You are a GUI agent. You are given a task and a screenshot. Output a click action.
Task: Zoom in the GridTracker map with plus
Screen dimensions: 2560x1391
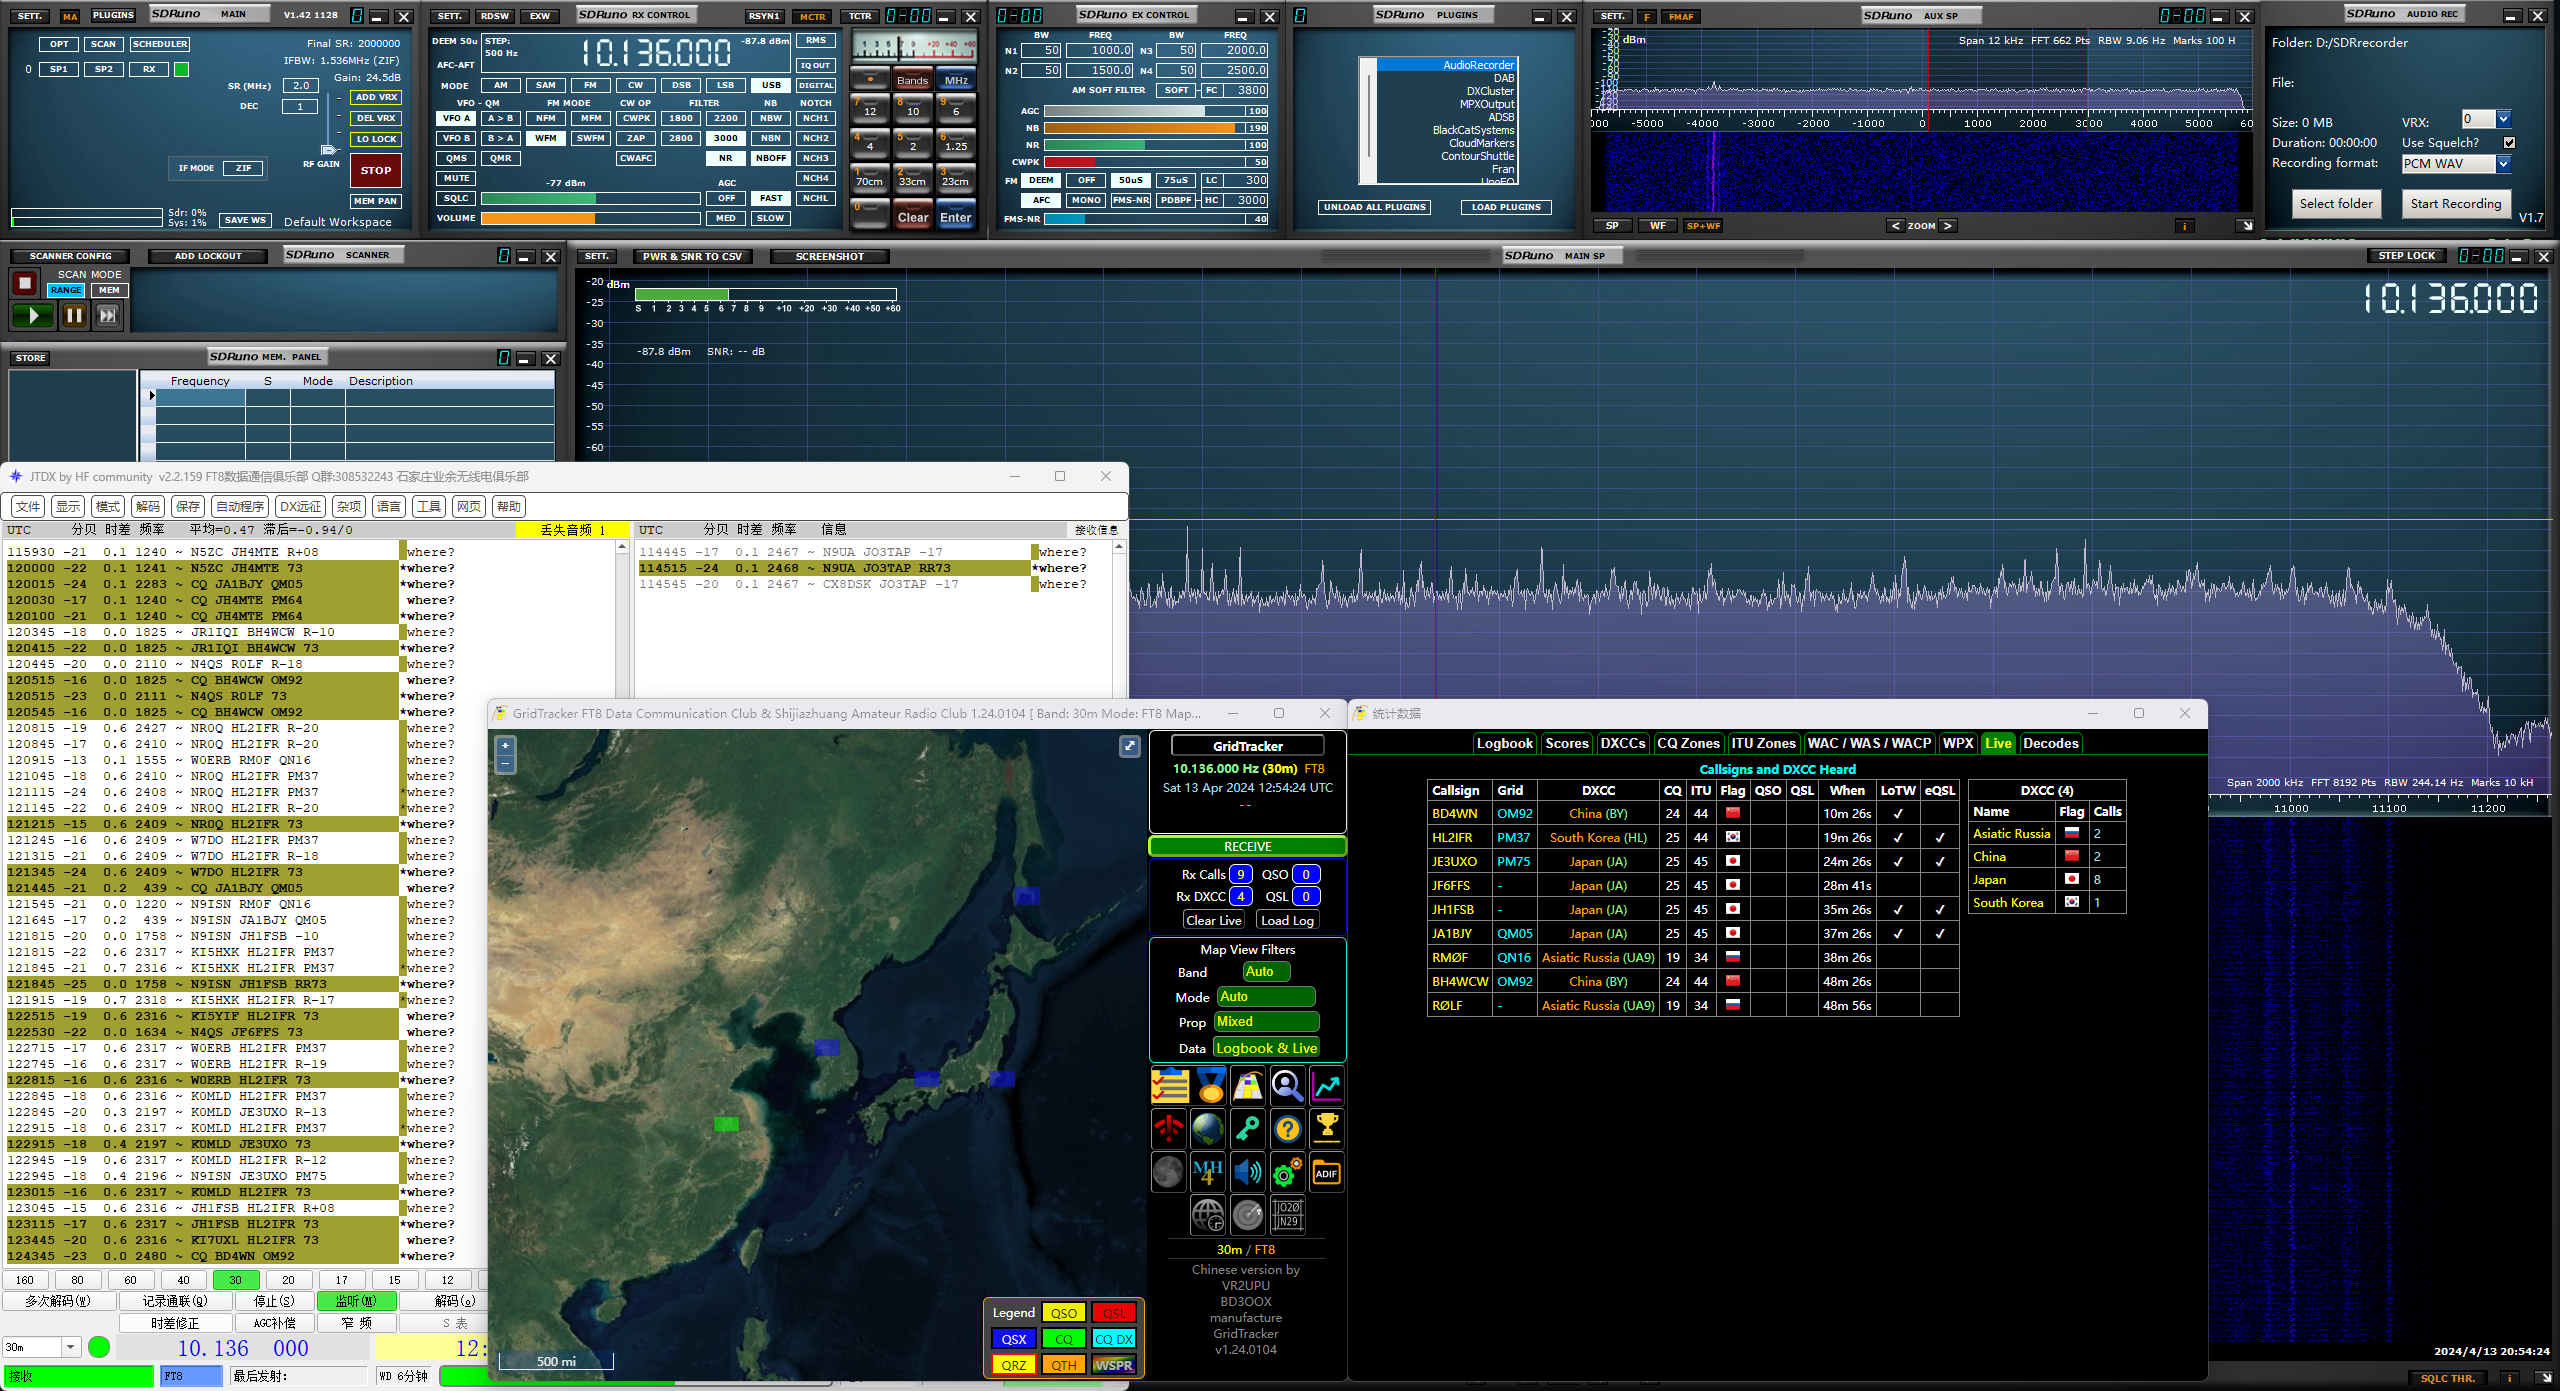pyautogui.click(x=506, y=746)
